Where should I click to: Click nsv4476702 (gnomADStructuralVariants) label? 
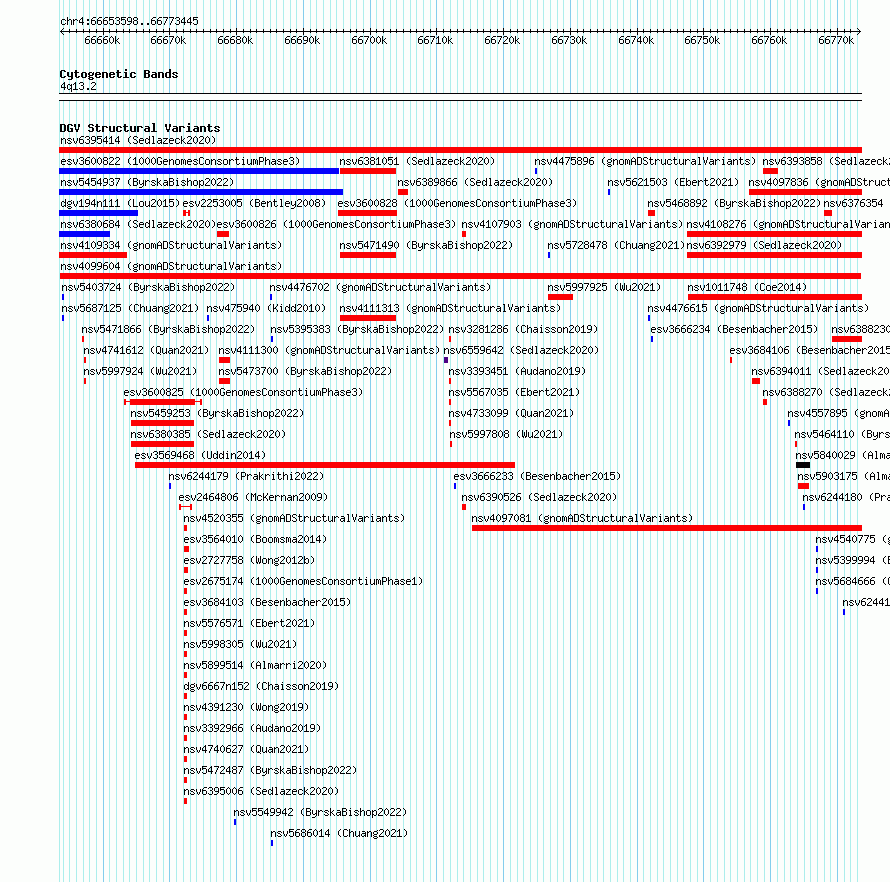coord(380,287)
